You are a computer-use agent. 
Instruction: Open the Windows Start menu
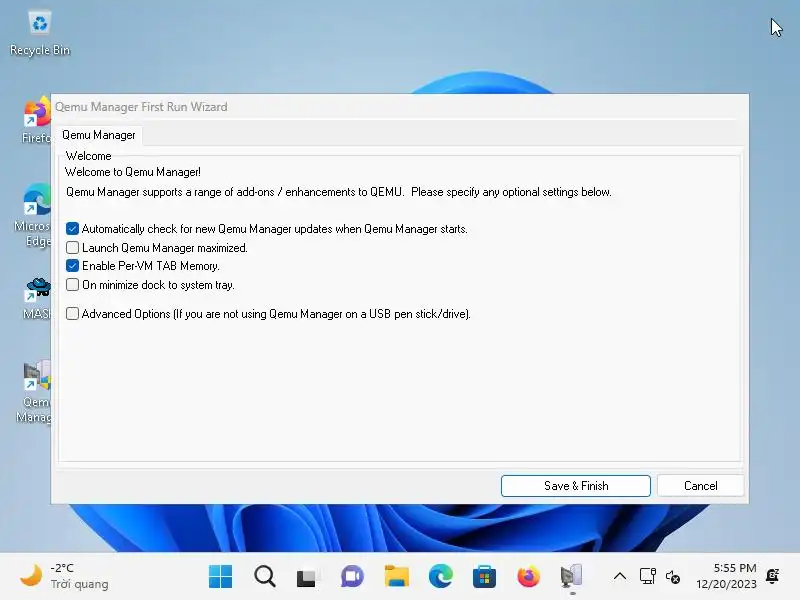click(x=220, y=577)
